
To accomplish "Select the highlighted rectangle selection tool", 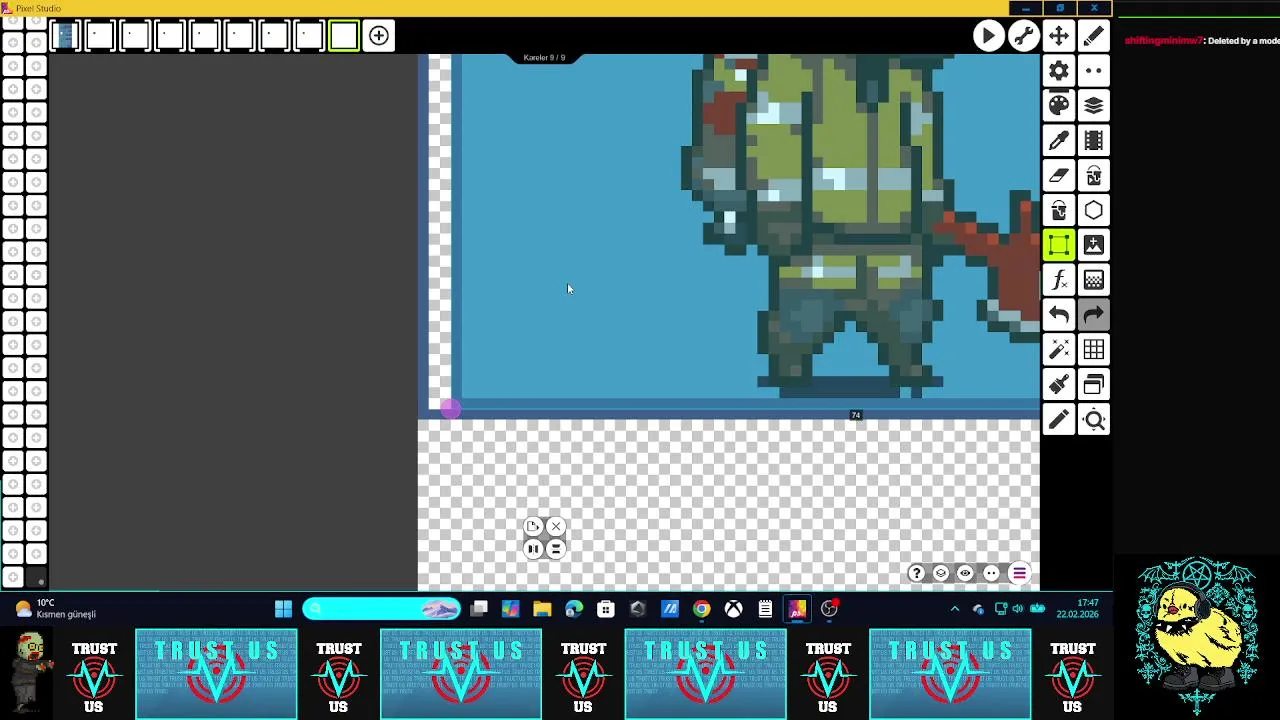I will click(x=1059, y=245).
